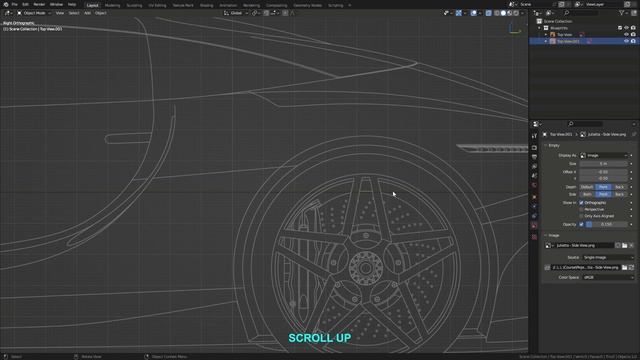
Task: Enable the Perspective show-in checkbox
Action: [x=581, y=209]
